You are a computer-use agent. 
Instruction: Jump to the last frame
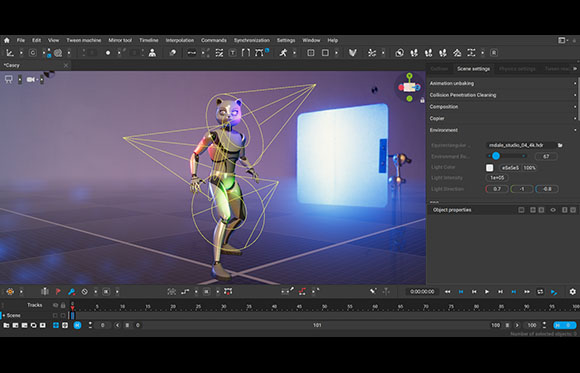[527, 292]
